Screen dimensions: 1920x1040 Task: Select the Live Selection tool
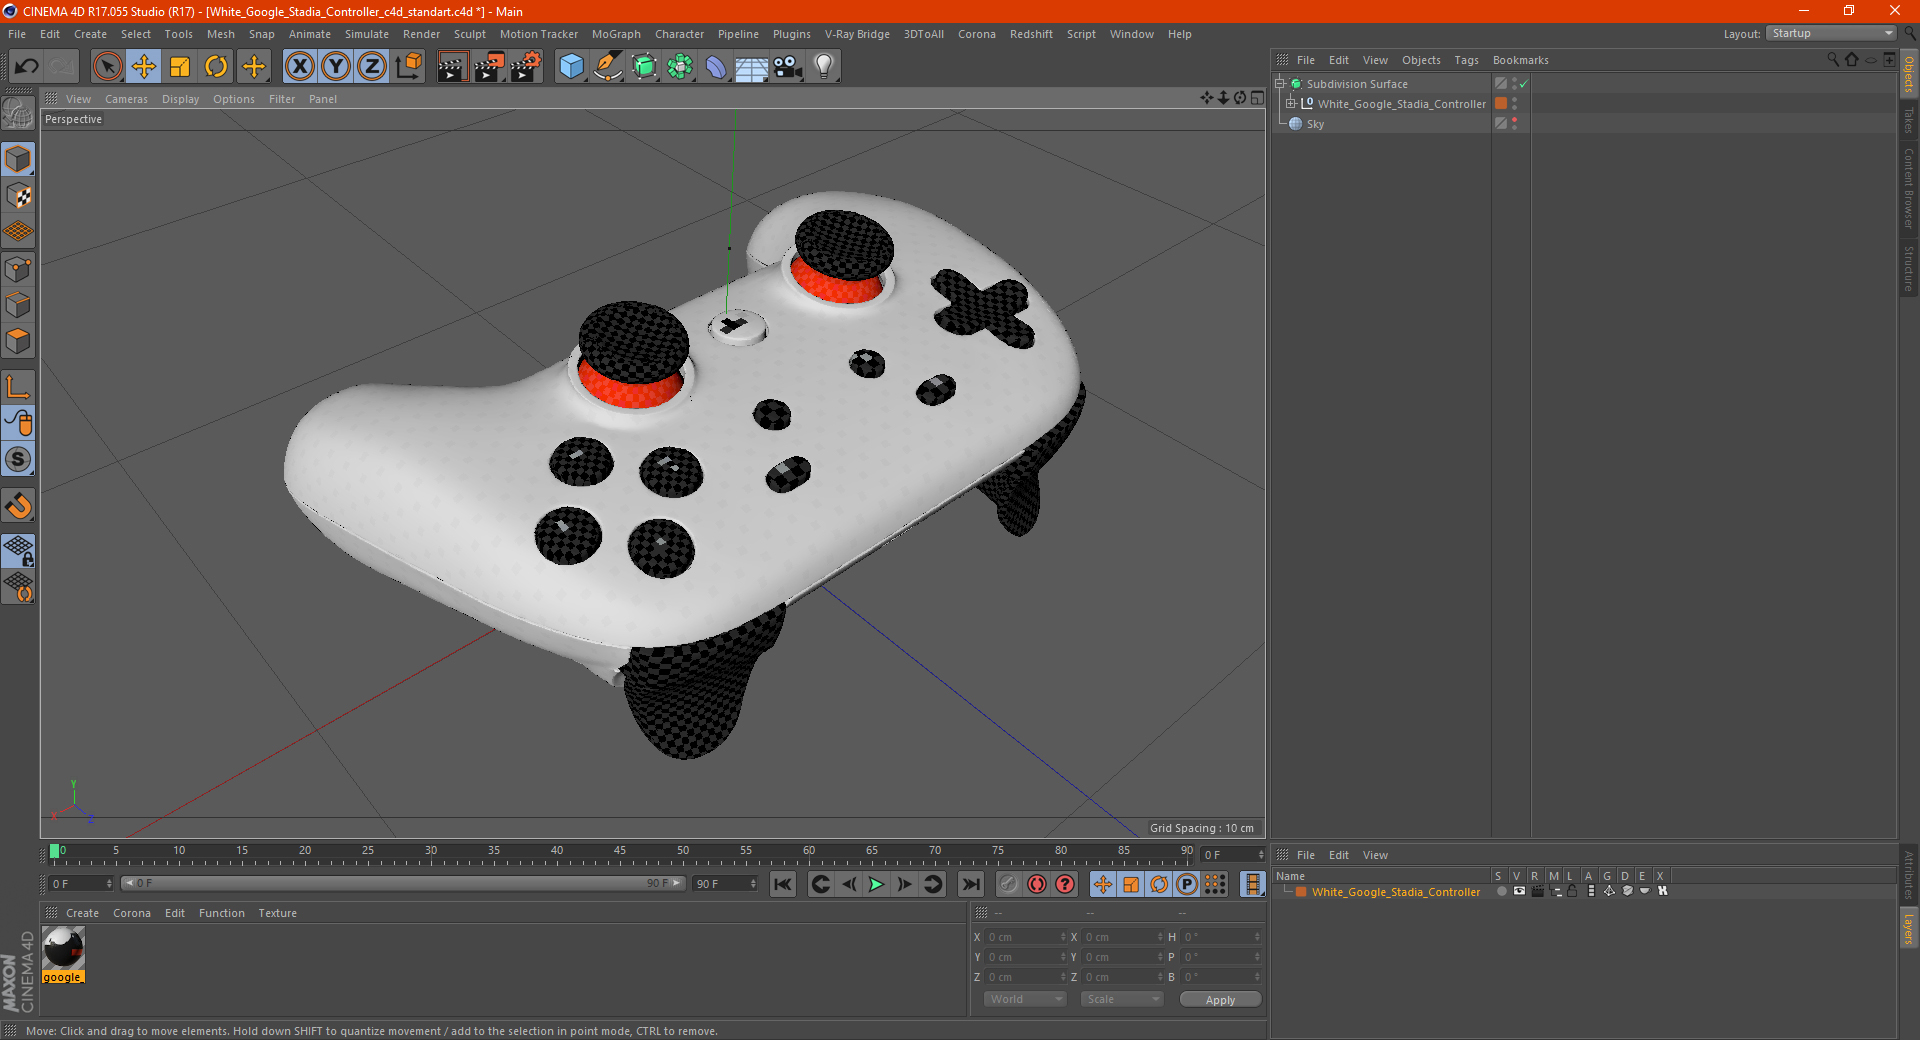coord(107,67)
